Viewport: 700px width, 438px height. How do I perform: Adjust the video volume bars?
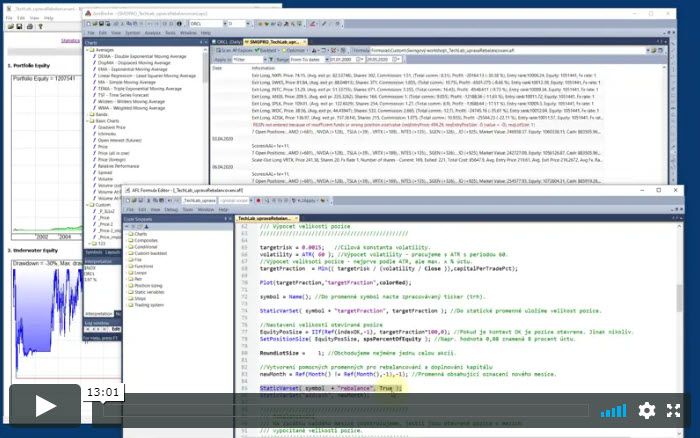[x=612, y=410]
